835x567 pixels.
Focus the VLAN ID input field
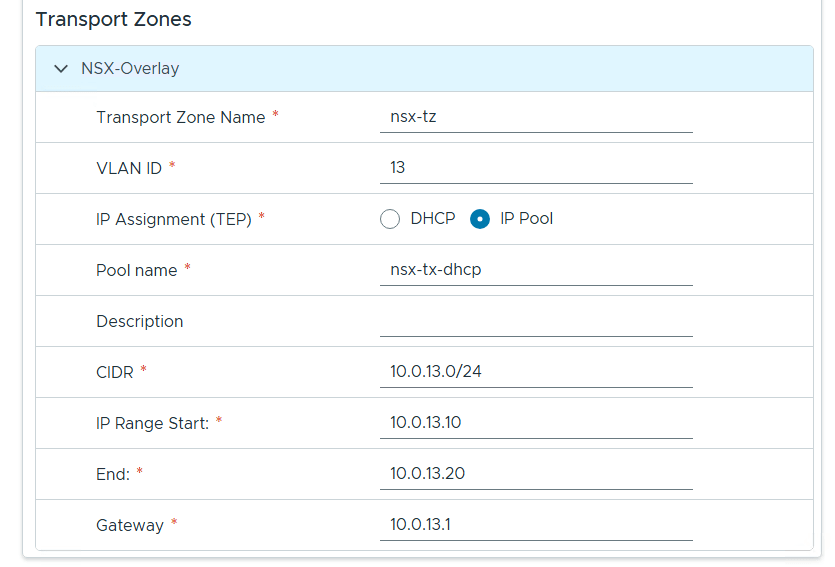click(x=536, y=168)
